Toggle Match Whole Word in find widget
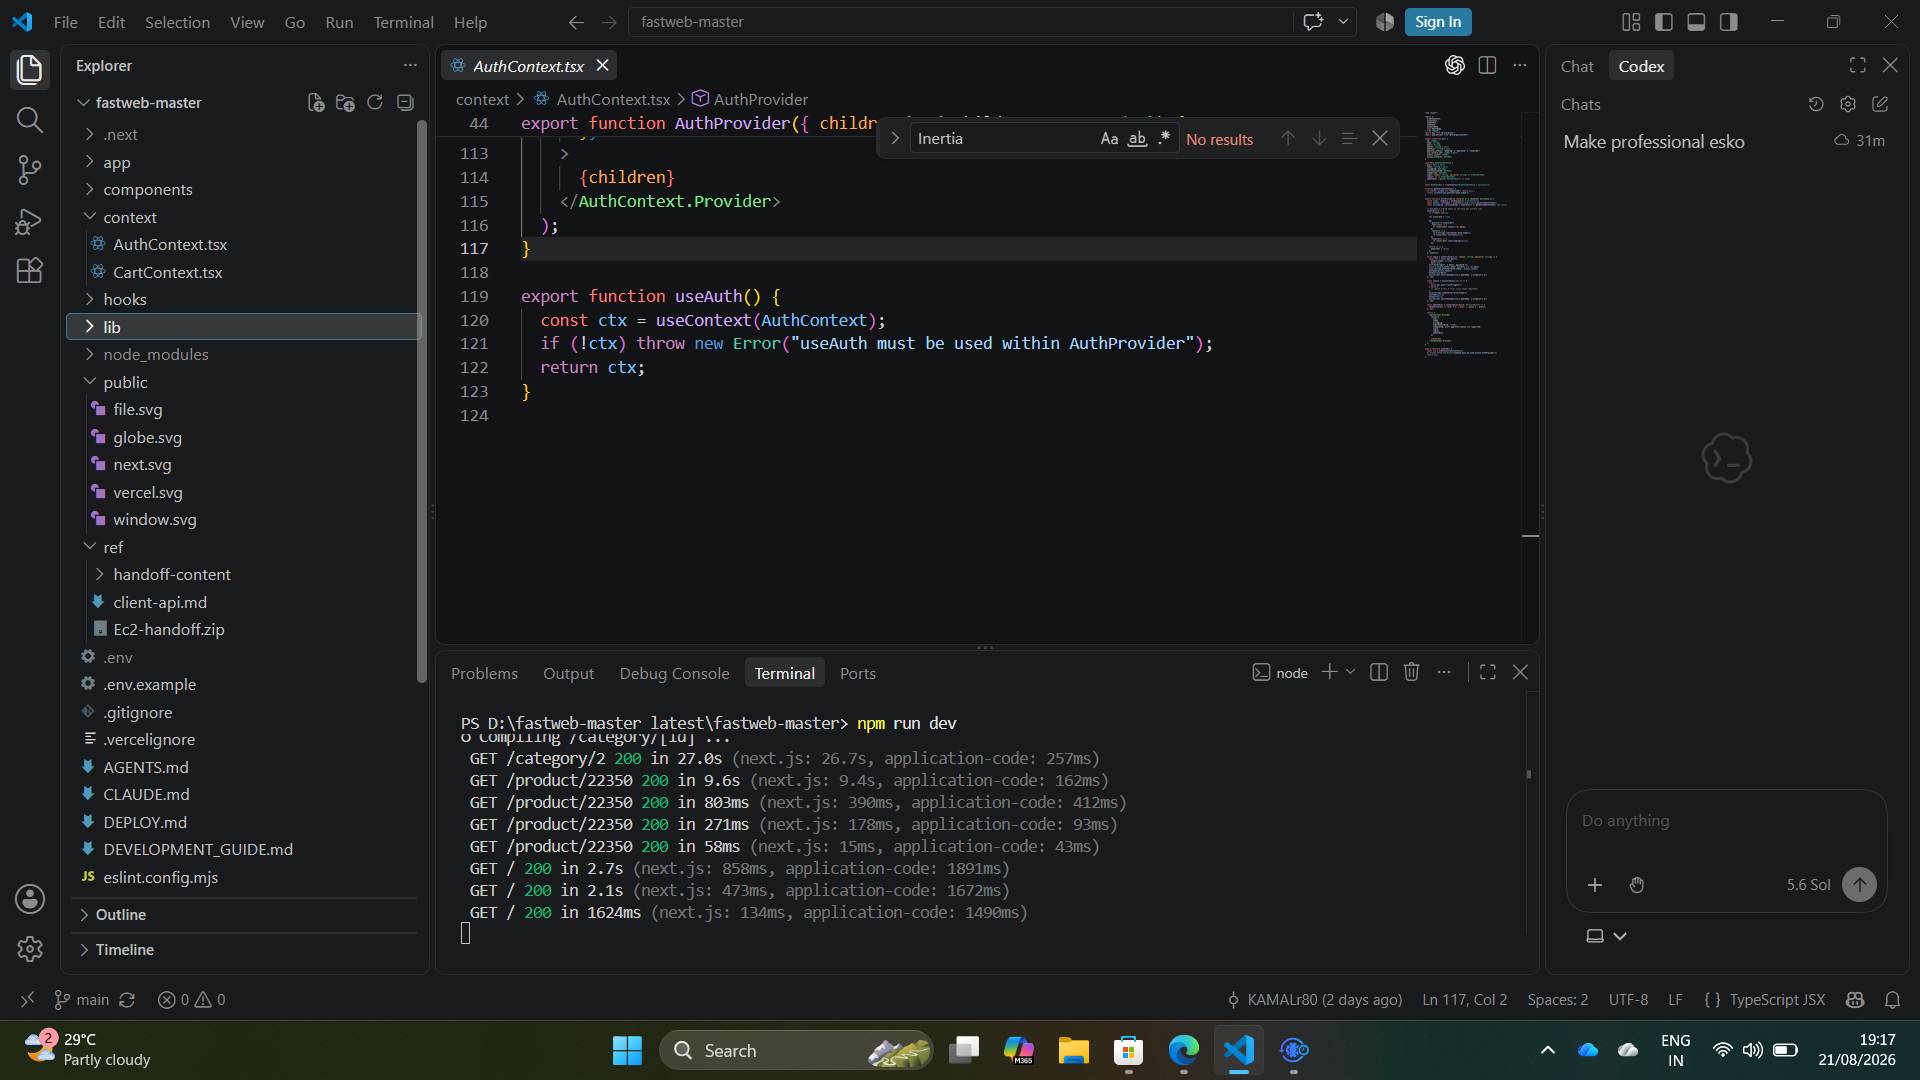This screenshot has height=1080, width=1920. [1137, 139]
